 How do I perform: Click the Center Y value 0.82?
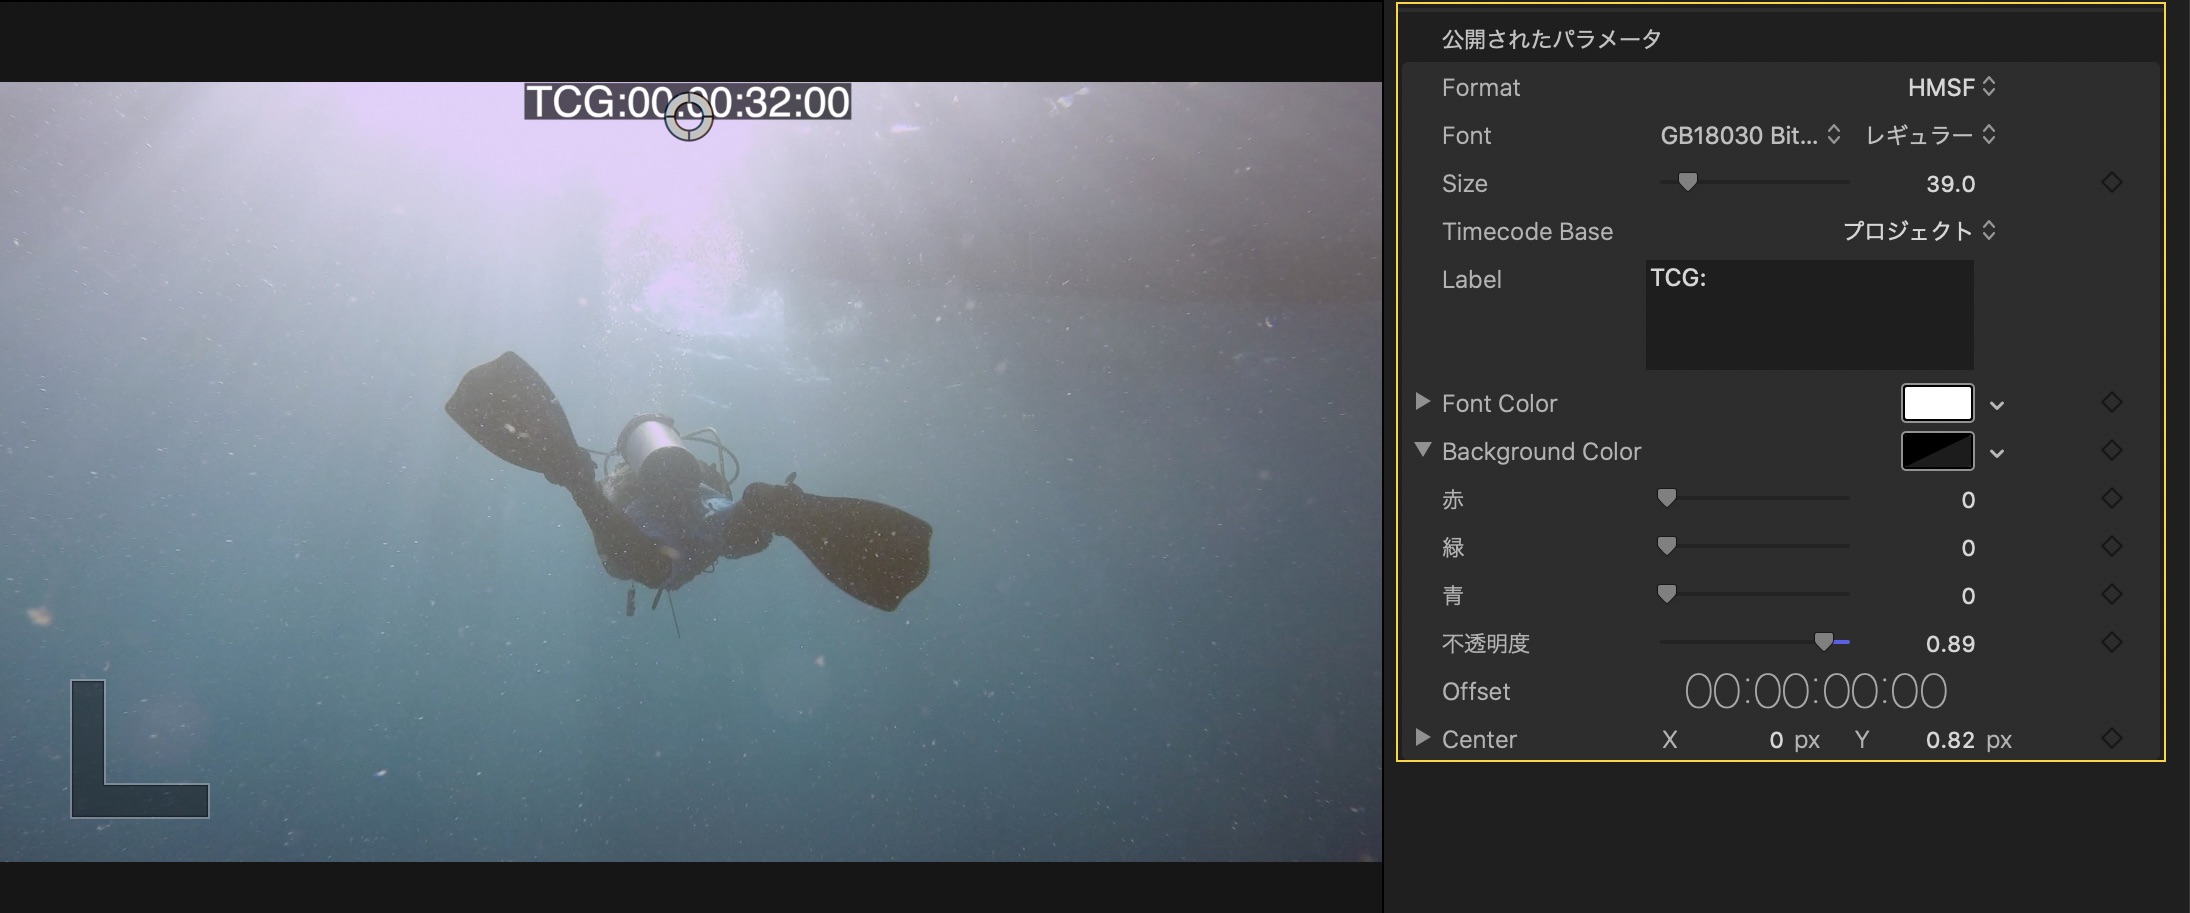click(x=1950, y=740)
